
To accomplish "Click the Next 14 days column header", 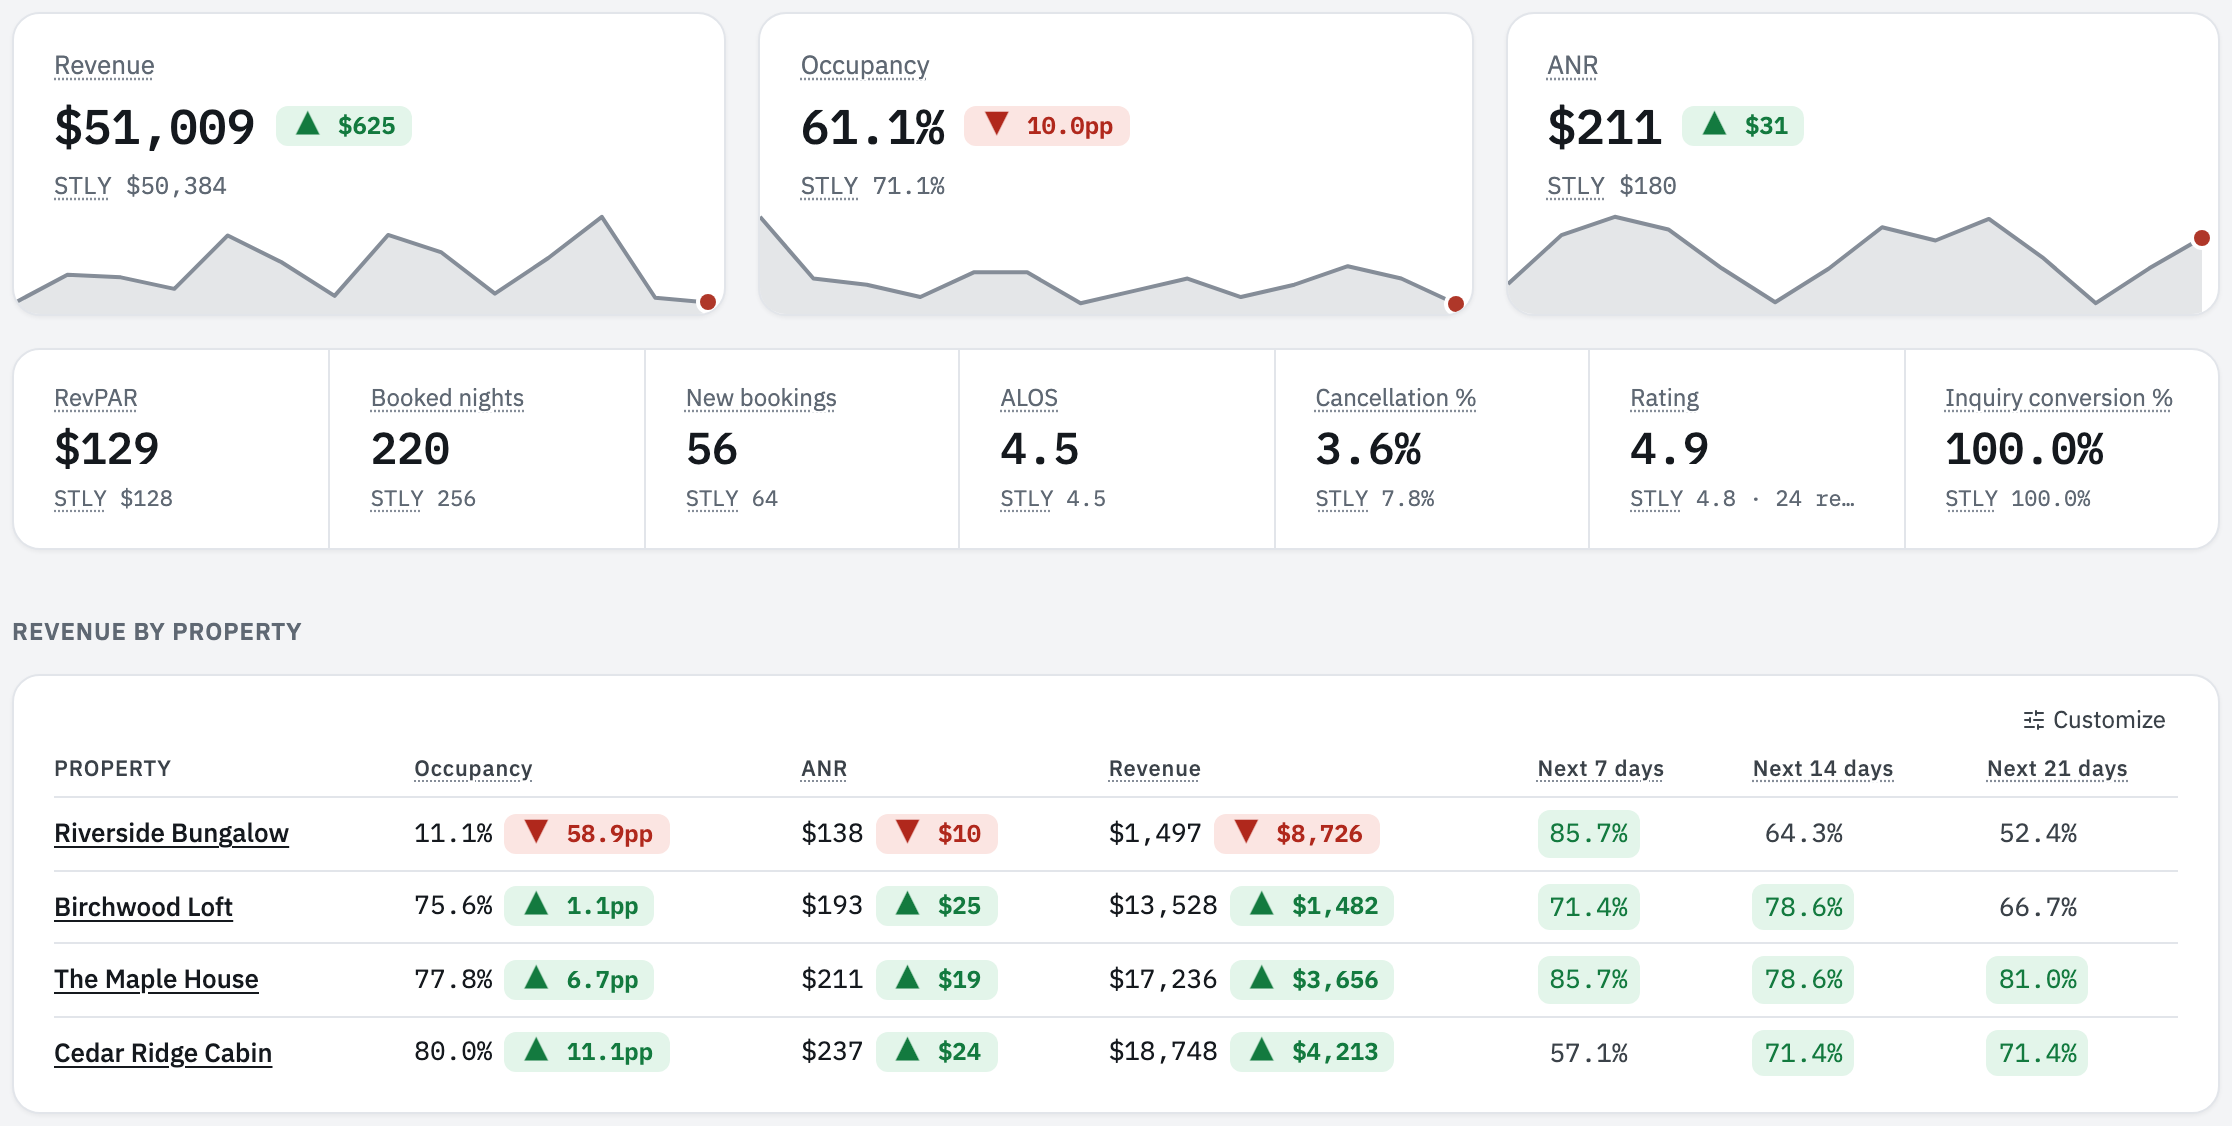I will pyautogui.click(x=1822, y=768).
